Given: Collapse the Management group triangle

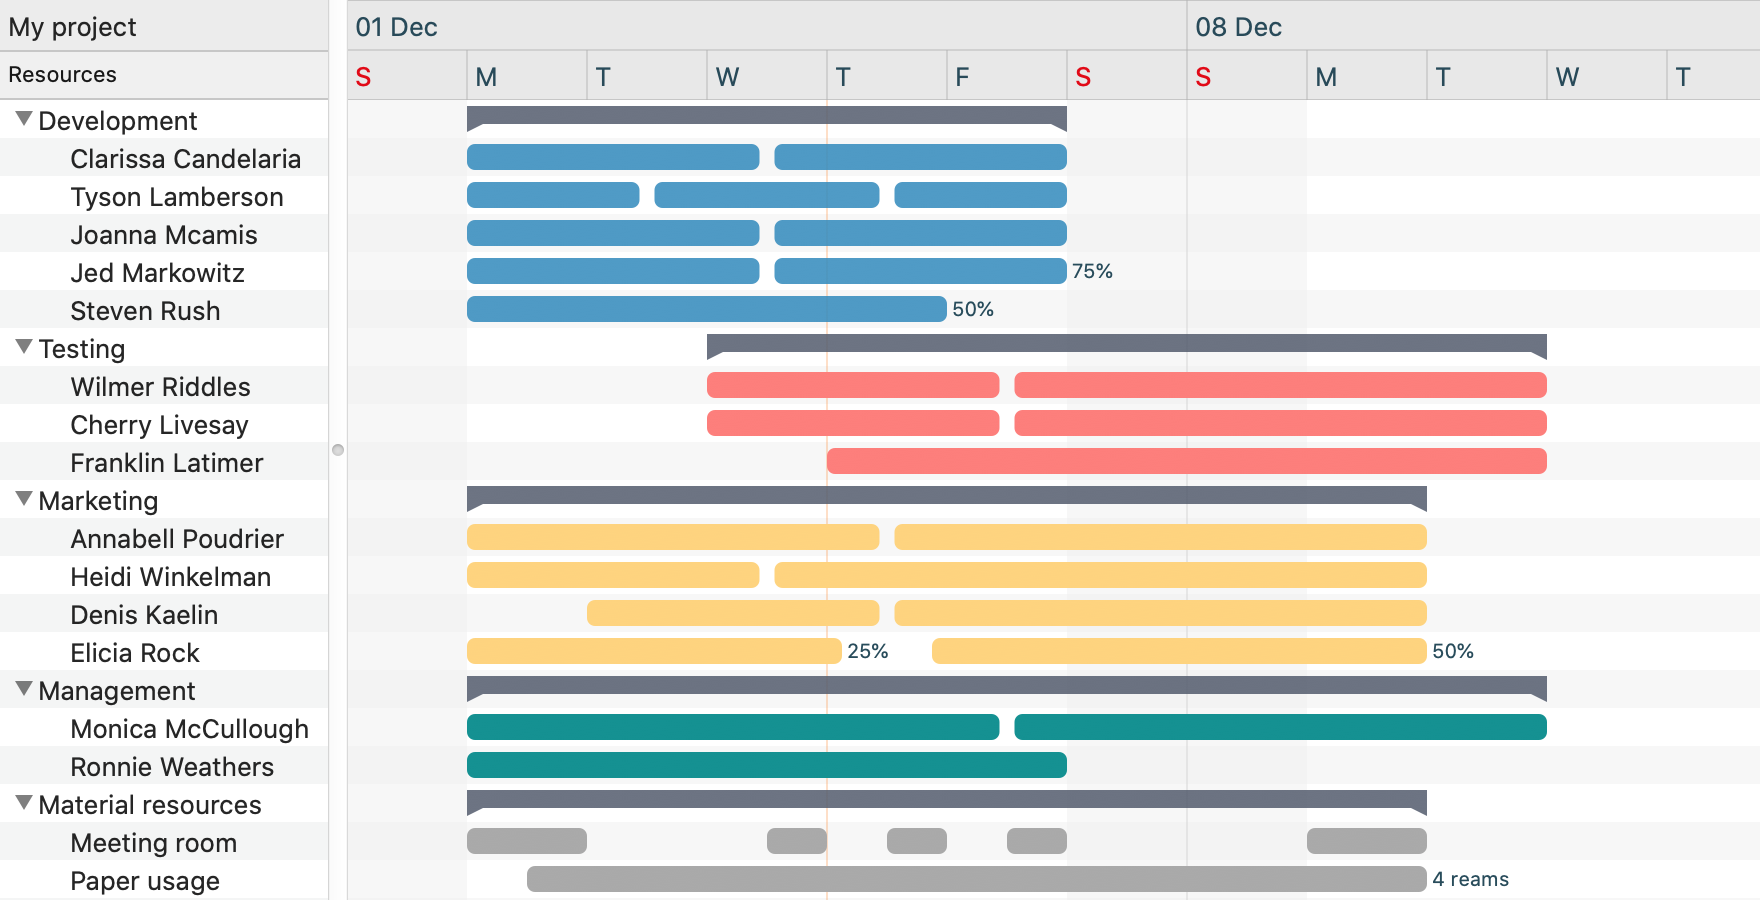Looking at the screenshot, I should pyautogui.click(x=24, y=689).
